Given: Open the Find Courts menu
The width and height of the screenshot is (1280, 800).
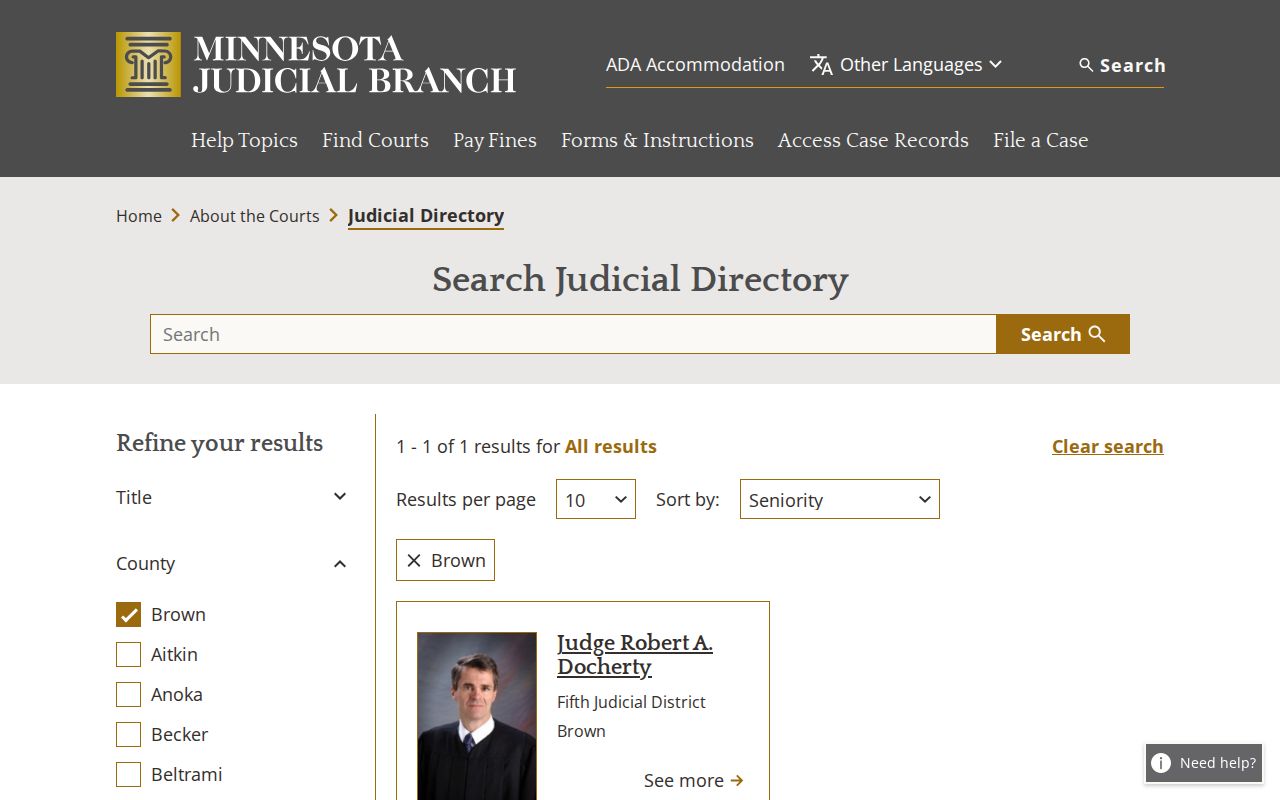Looking at the screenshot, I should pyautogui.click(x=375, y=140).
